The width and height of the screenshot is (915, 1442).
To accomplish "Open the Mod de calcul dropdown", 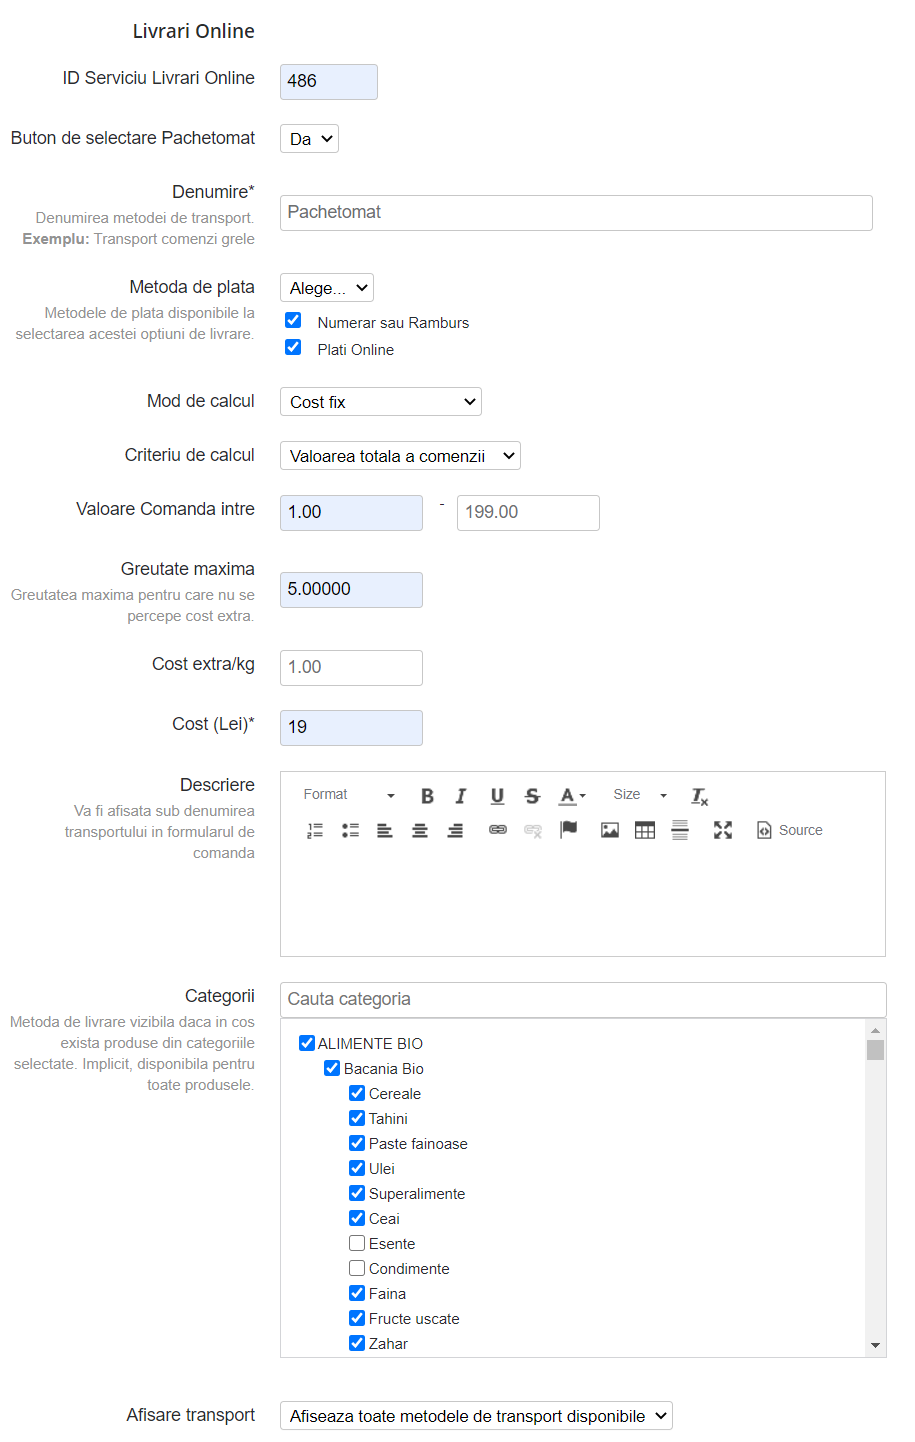I will pyautogui.click(x=380, y=402).
